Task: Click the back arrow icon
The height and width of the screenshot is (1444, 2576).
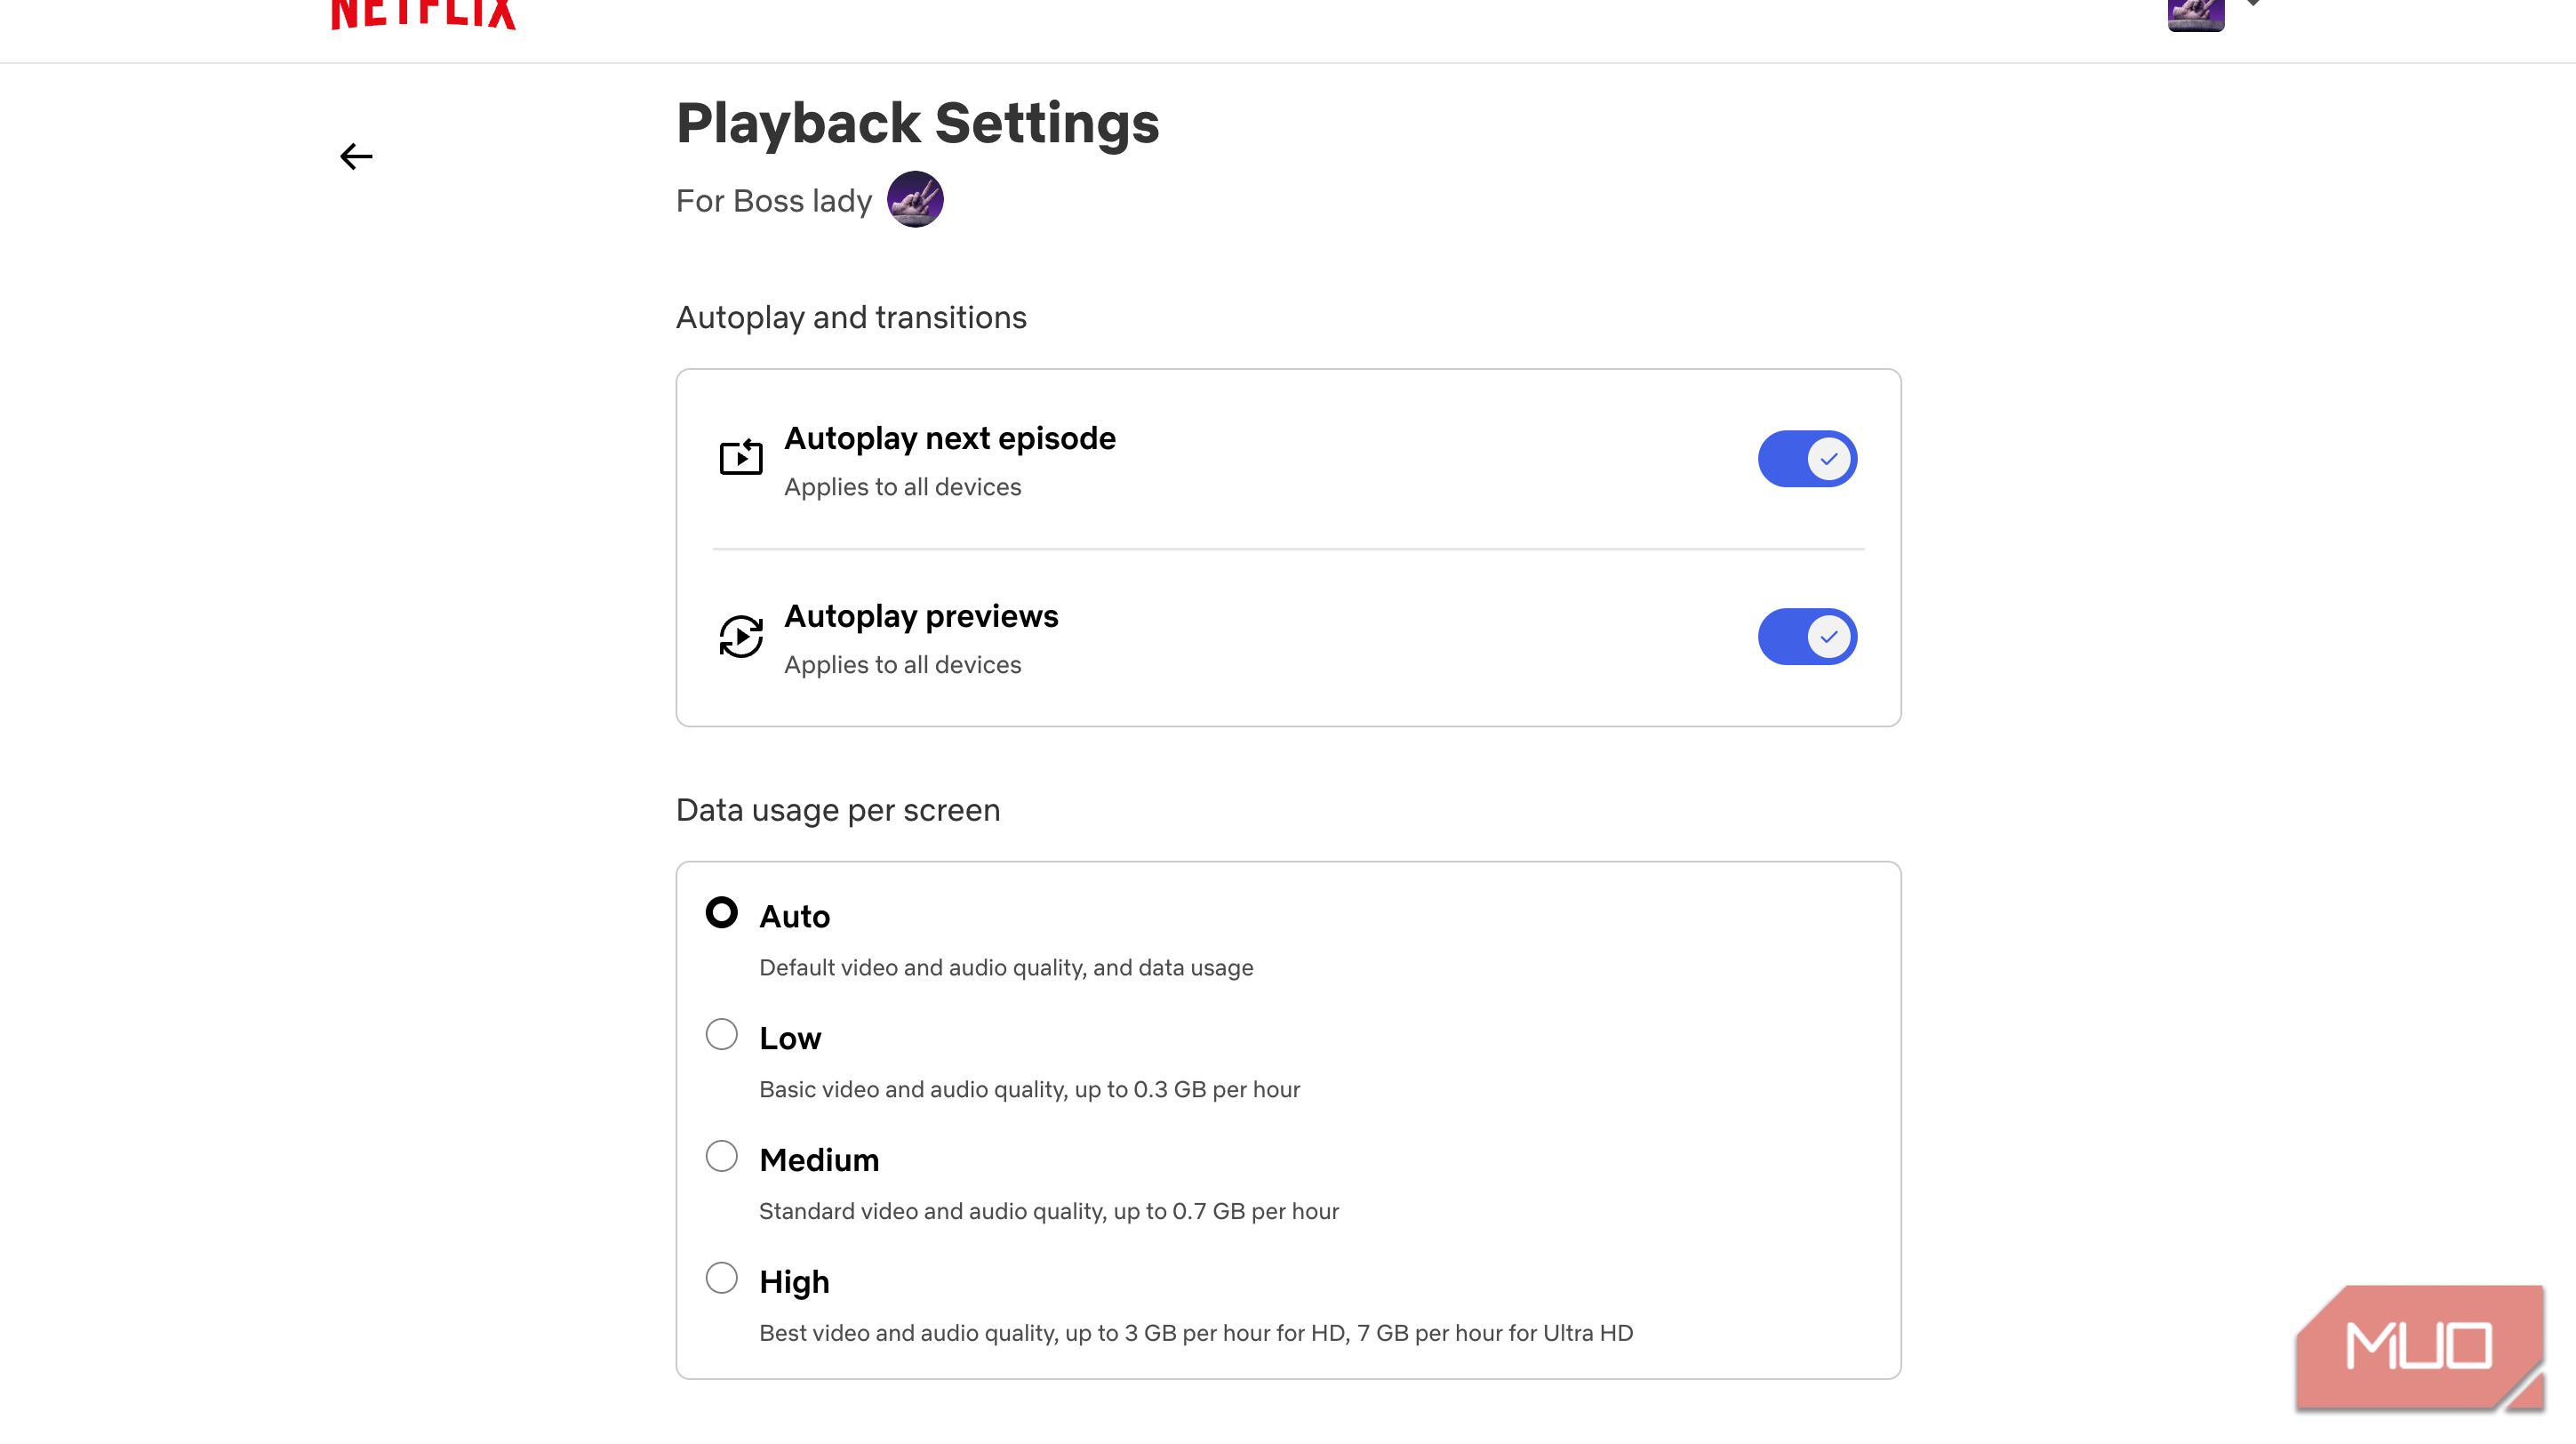Action: point(356,157)
